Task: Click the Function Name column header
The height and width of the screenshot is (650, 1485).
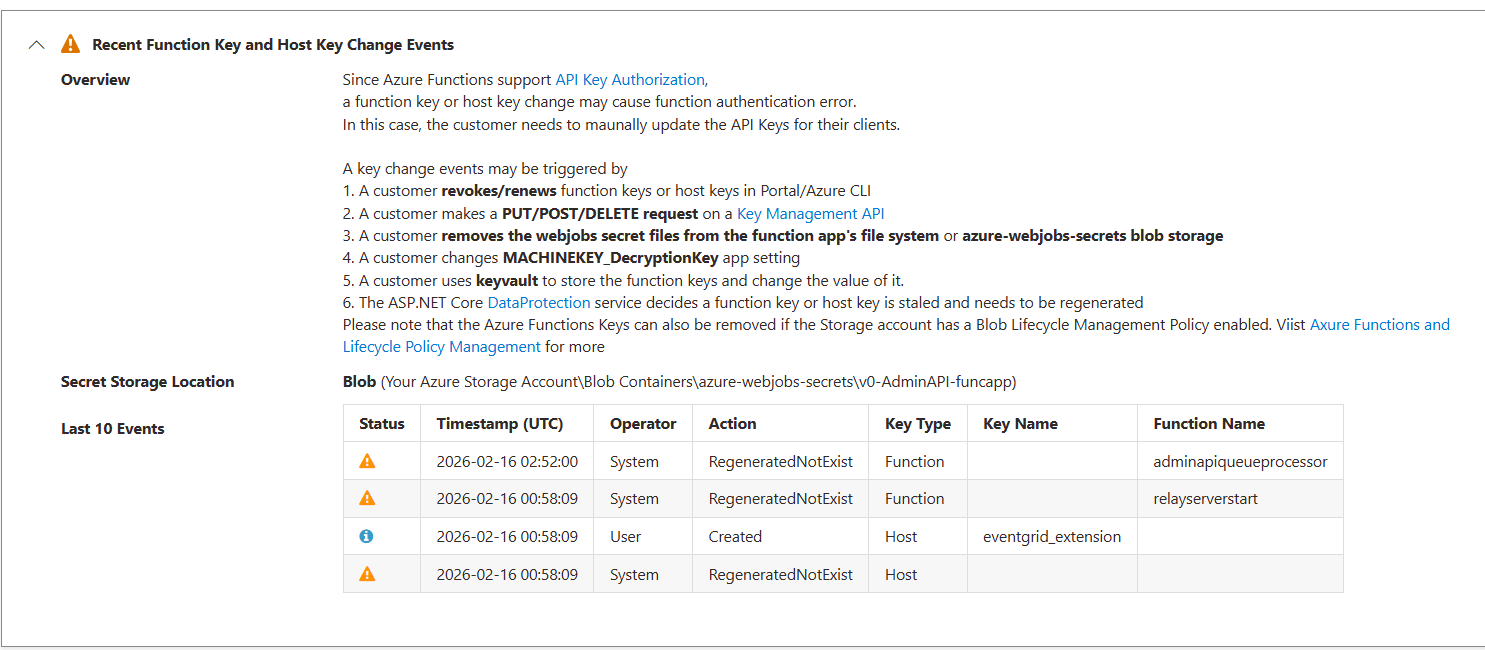Action: (1209, 424)
